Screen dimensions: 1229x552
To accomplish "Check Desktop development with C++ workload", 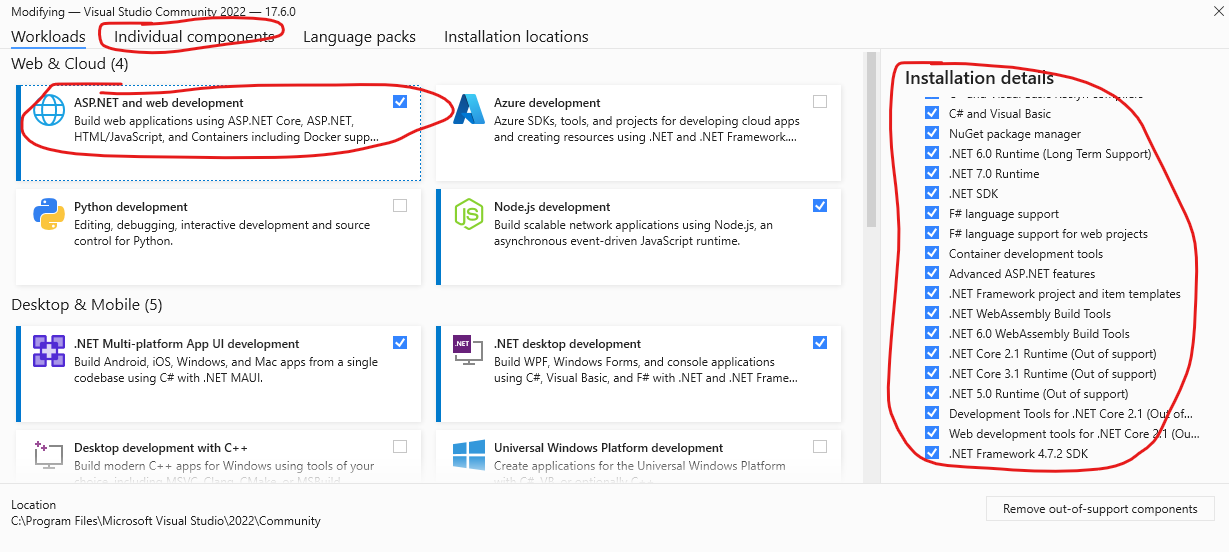I will point(401,447).
